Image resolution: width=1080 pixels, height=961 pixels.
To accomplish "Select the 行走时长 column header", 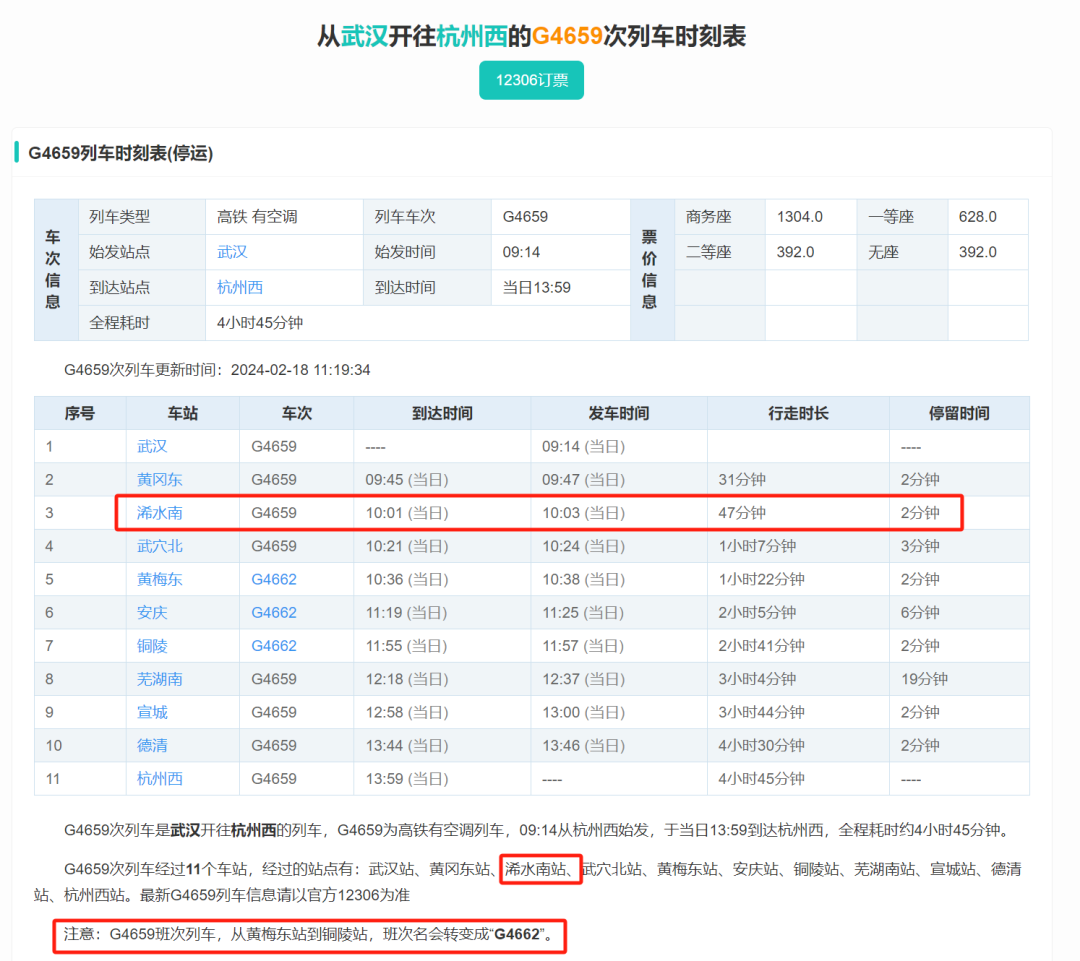I will [798, 413].
